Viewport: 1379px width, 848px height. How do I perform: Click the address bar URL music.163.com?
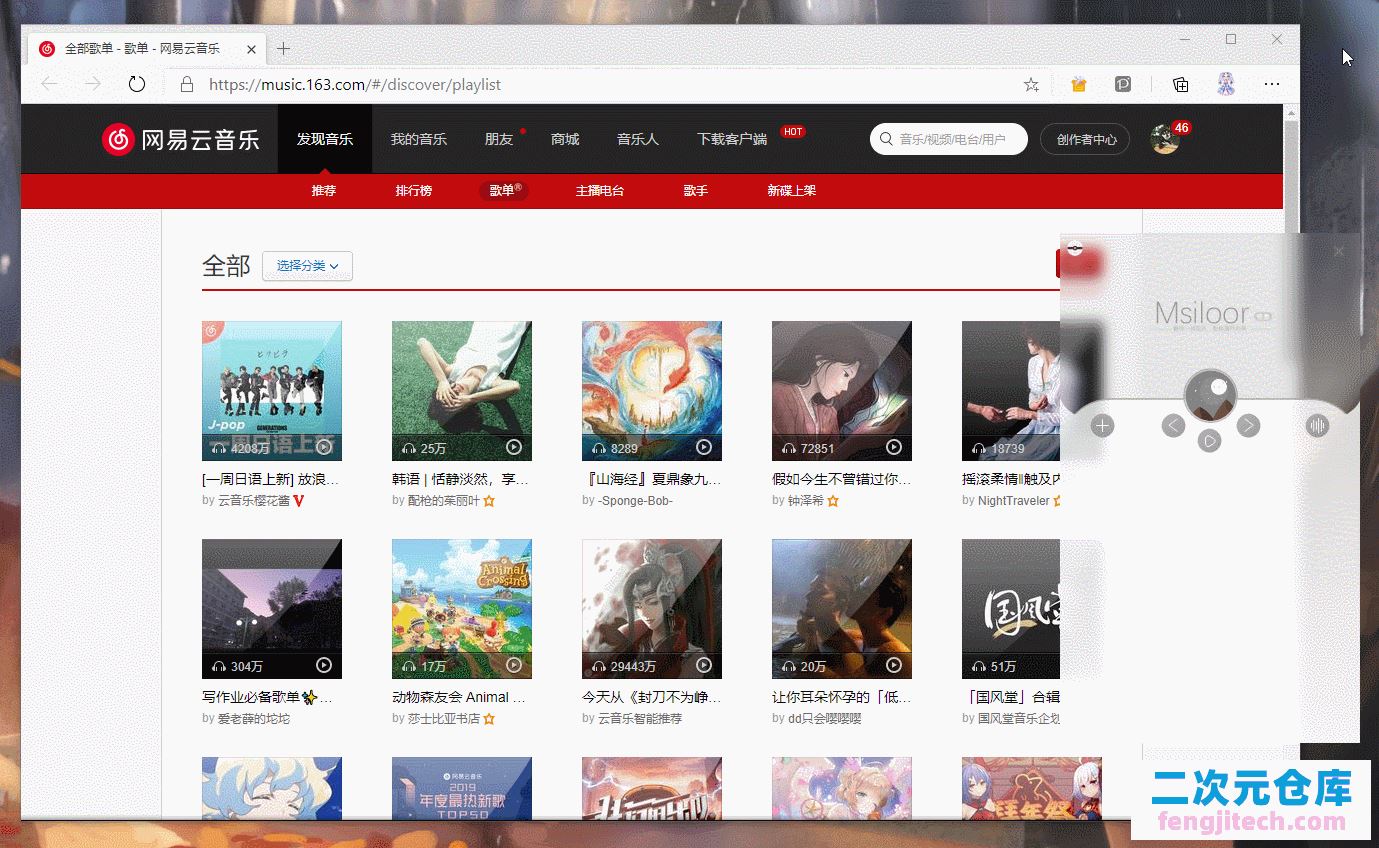pos(355,85)
